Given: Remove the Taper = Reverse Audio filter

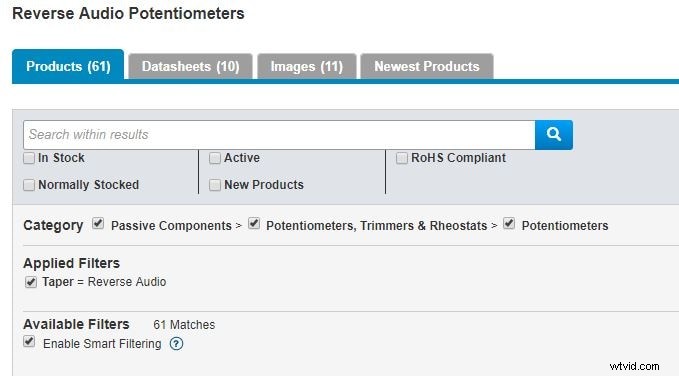Looking at the screenshot, I should (31, 282).
